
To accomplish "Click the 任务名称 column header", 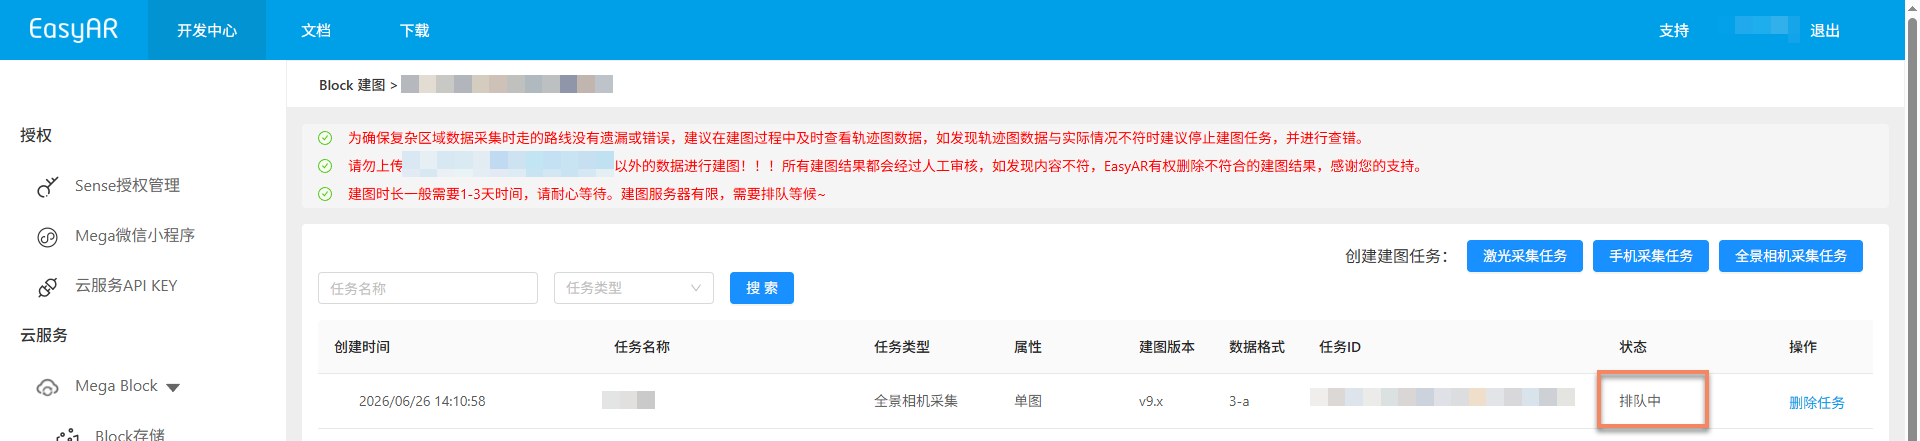I will click(x=642, y=347).
